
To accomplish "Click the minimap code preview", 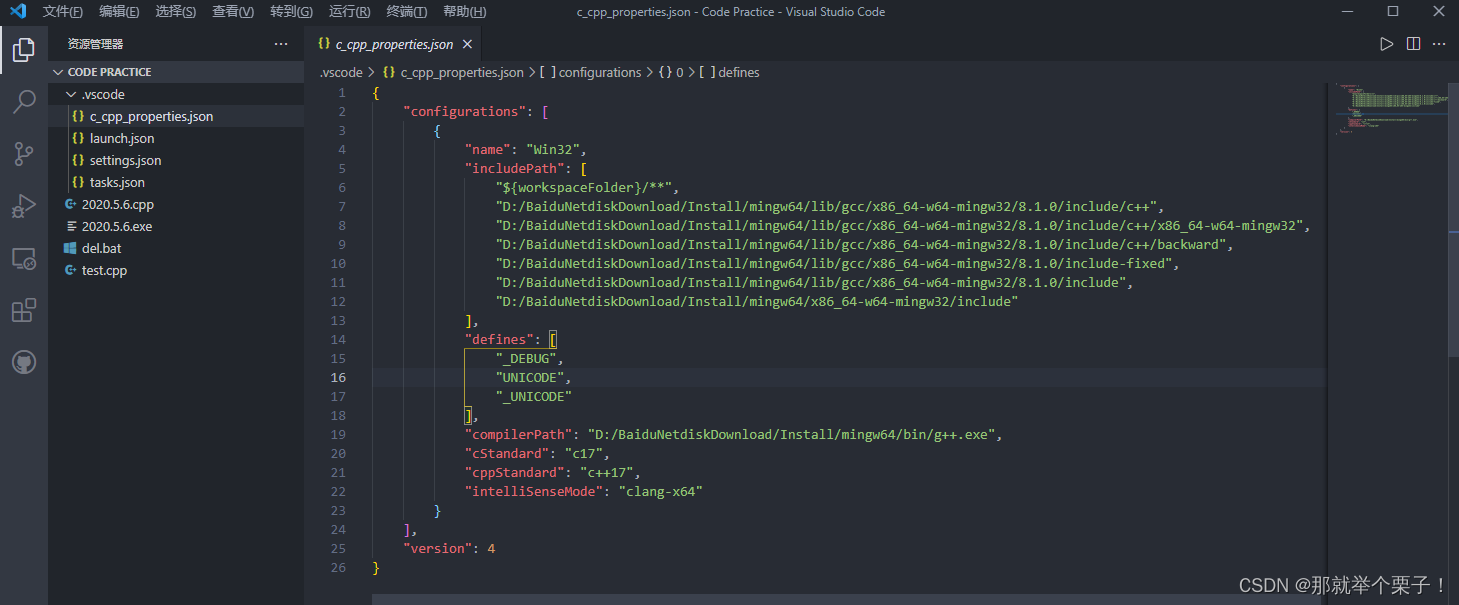I will coord(1390,110).
